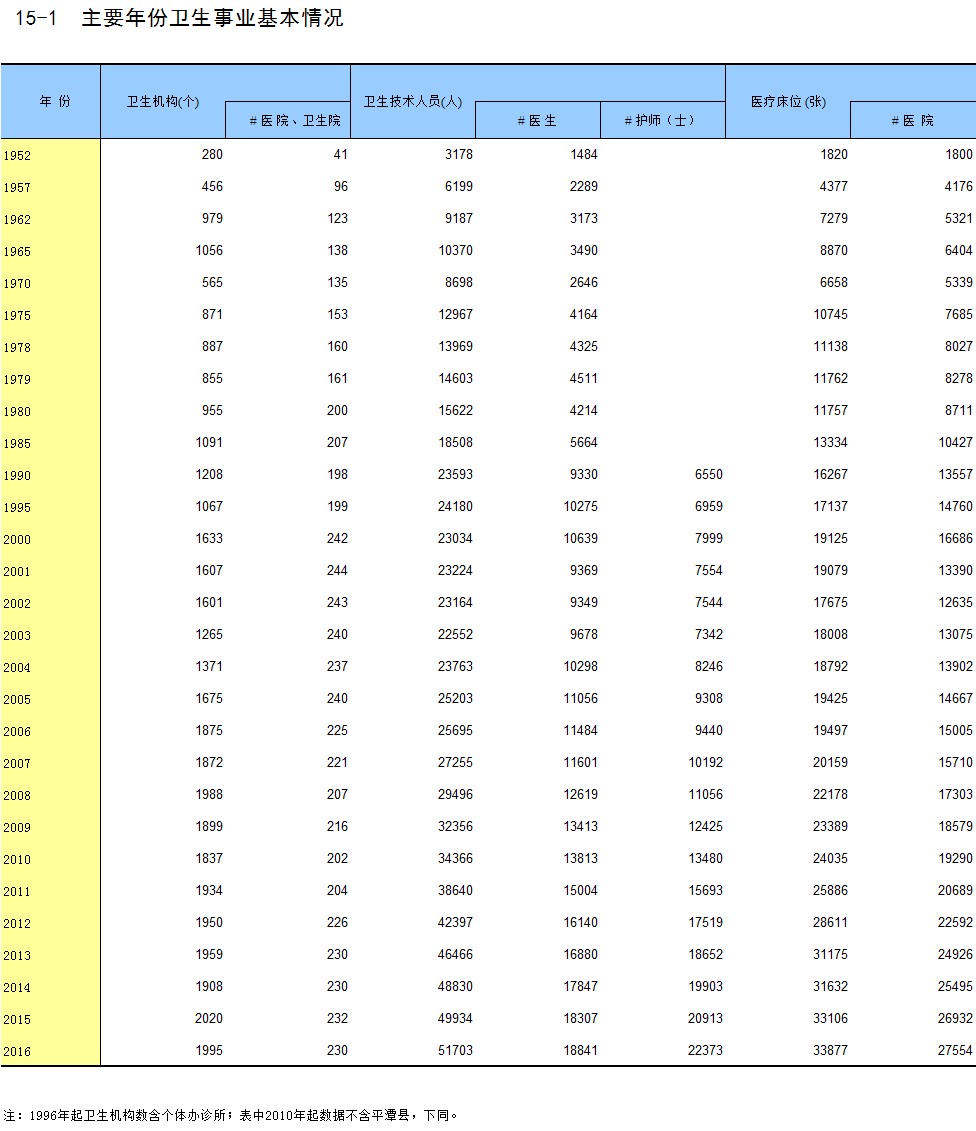Click the year cell 2010
This screenshot has height=1131, width=976.
[x=17, y=859]
